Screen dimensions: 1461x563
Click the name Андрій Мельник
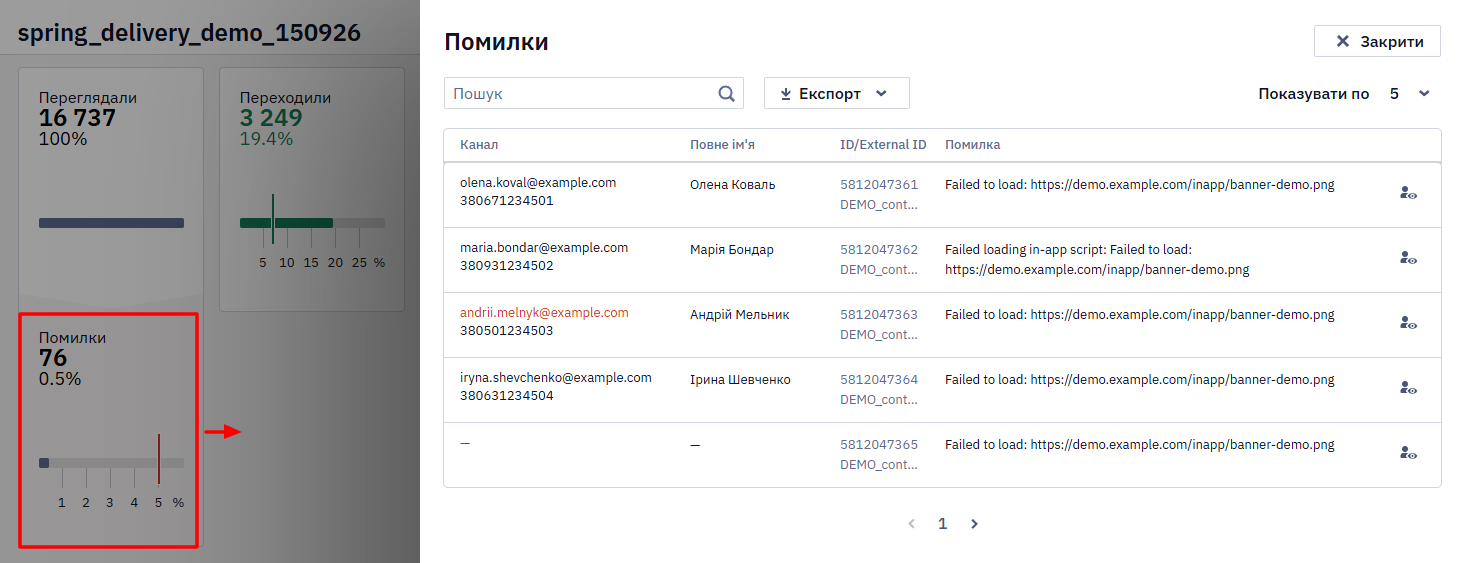[x=739, y=315]
